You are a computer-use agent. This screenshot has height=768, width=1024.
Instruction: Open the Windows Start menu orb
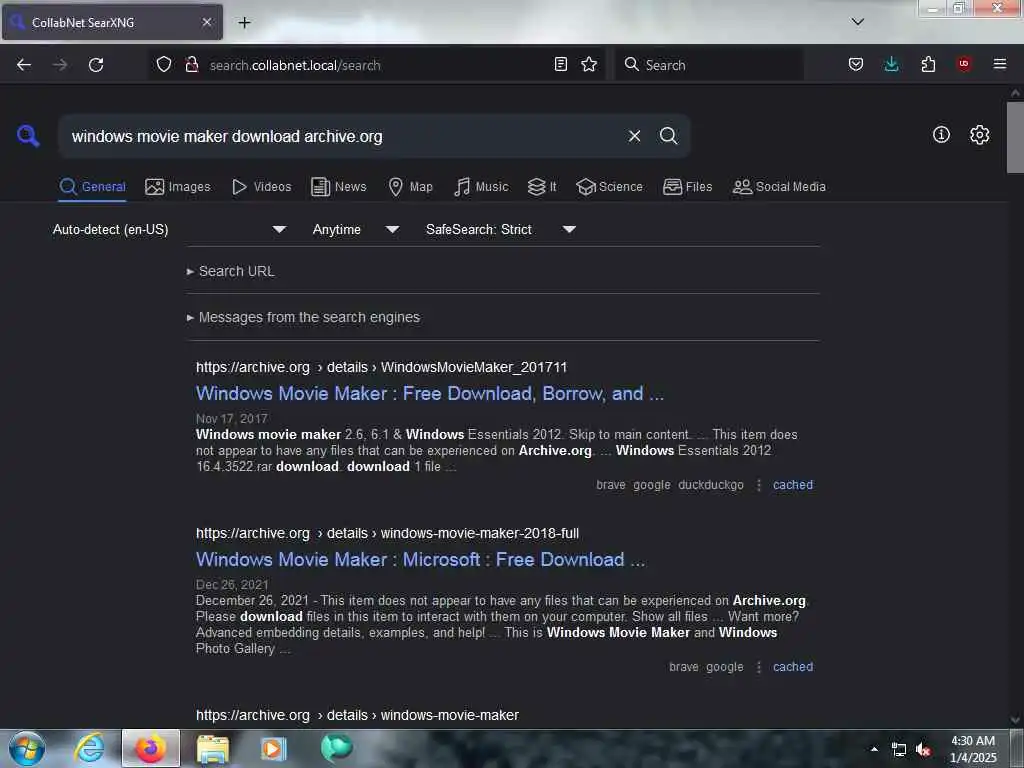click(x=27, y=748)
